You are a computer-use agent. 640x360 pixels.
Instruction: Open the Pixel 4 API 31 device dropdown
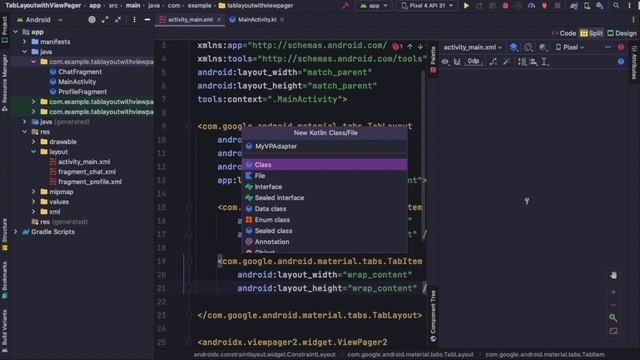tap(427, 6)
